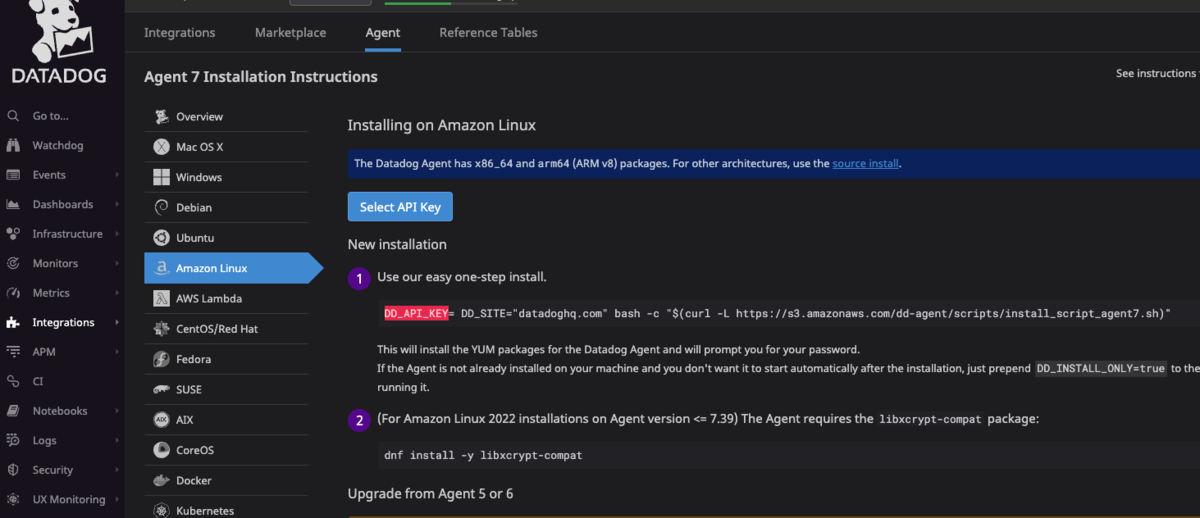This screenshot has height=518, width=1200.
Task: Open Metrics in the sidebar
Action: coord(51,293)
